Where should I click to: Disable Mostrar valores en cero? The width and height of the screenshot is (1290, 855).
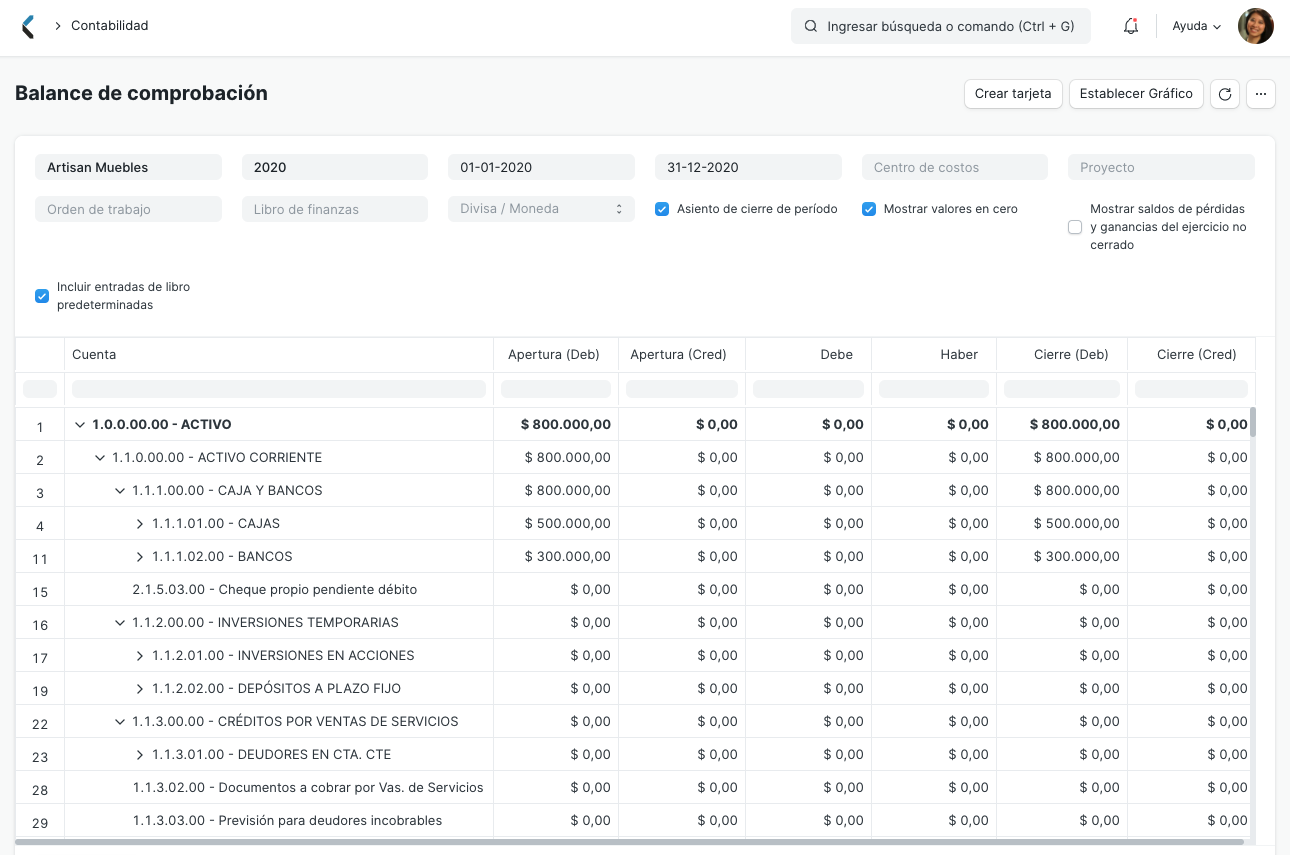869,209
